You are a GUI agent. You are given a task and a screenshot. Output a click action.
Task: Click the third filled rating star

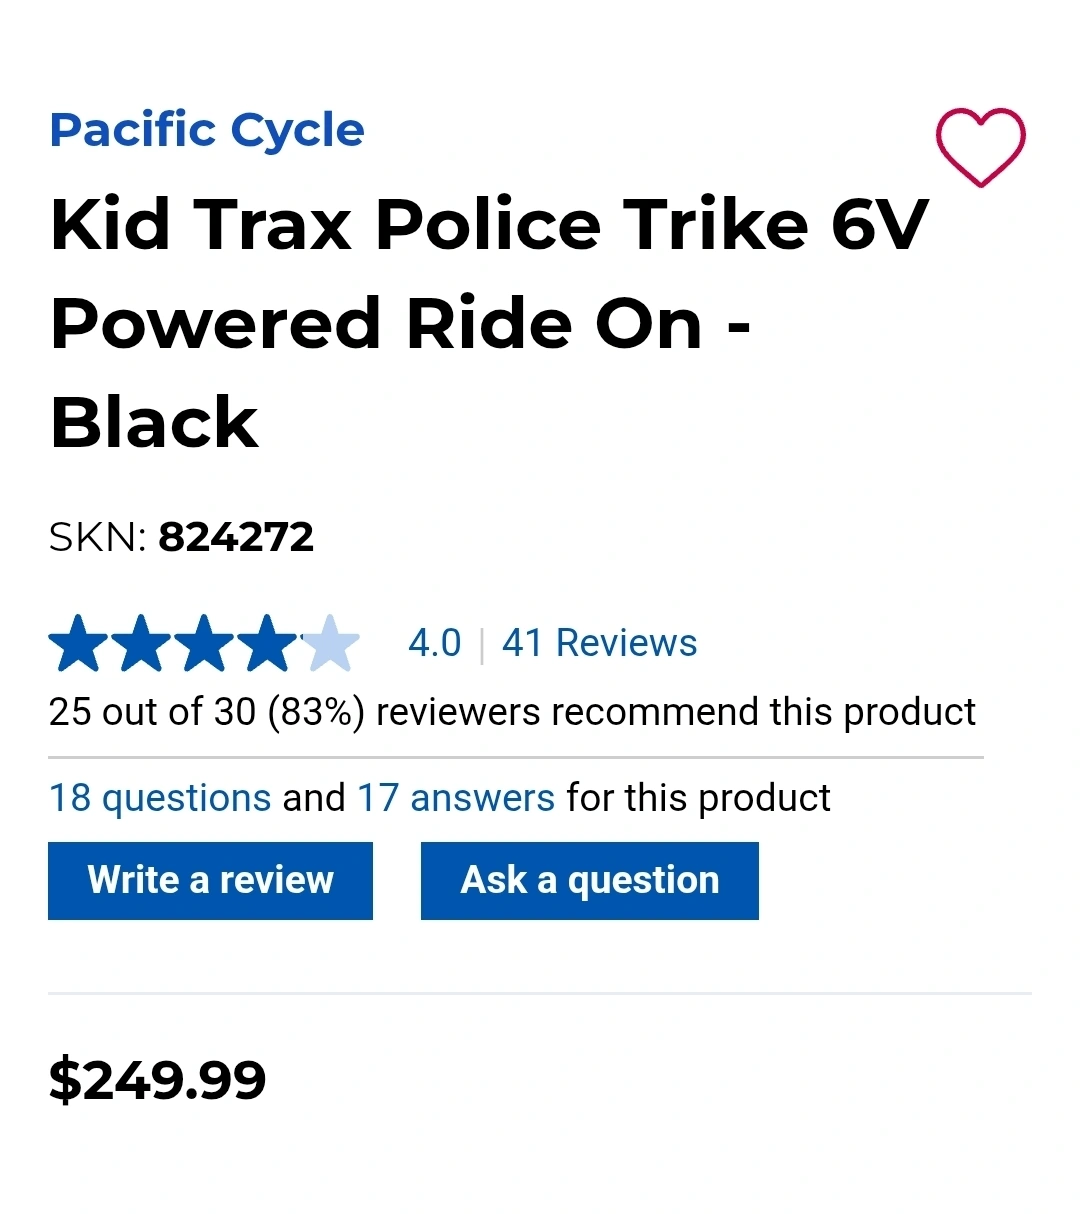pos(205,643)
